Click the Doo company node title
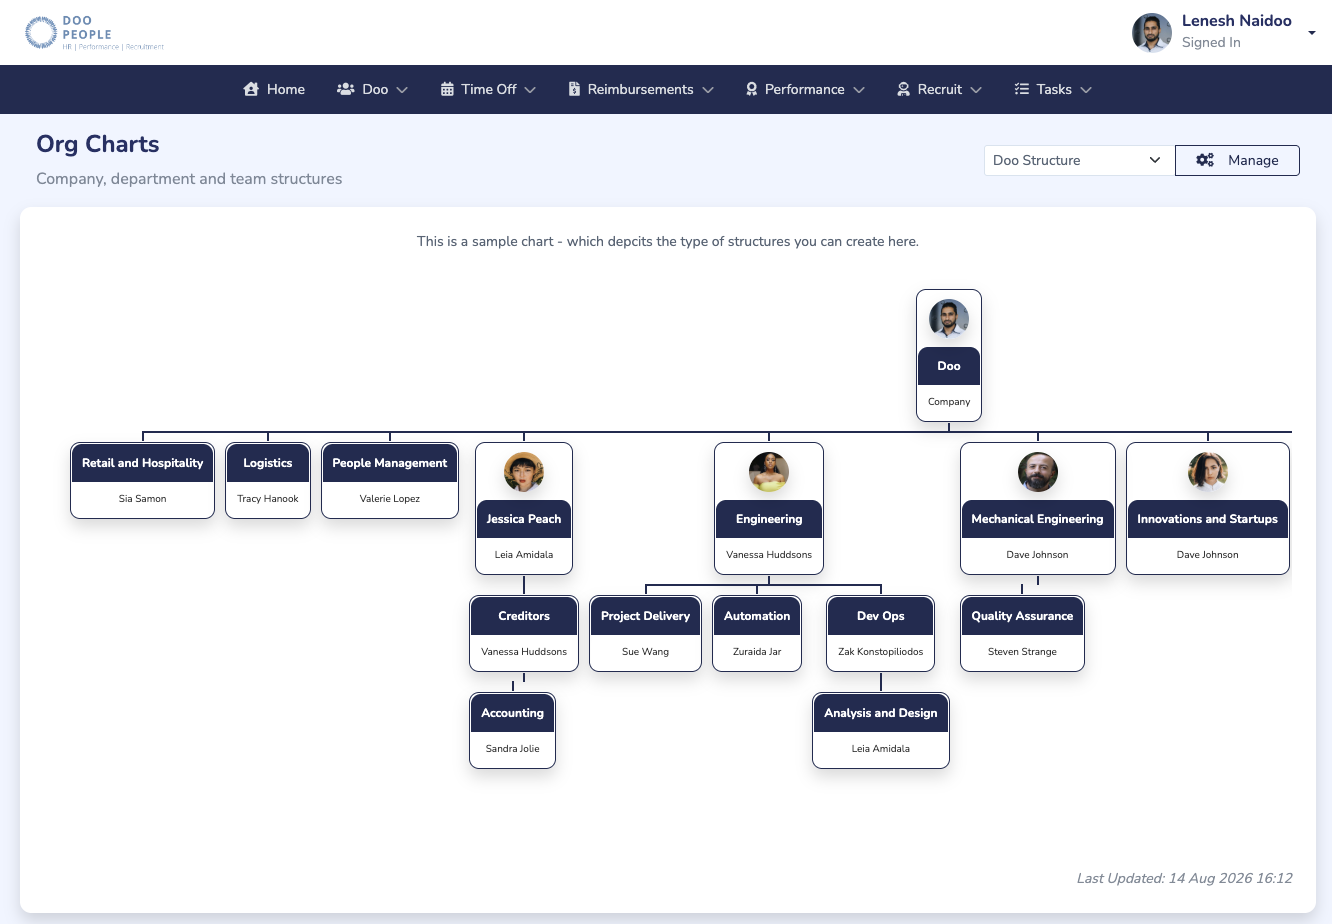The height and width of the screenshot is (924, 1332). click(x=949, y=366)
